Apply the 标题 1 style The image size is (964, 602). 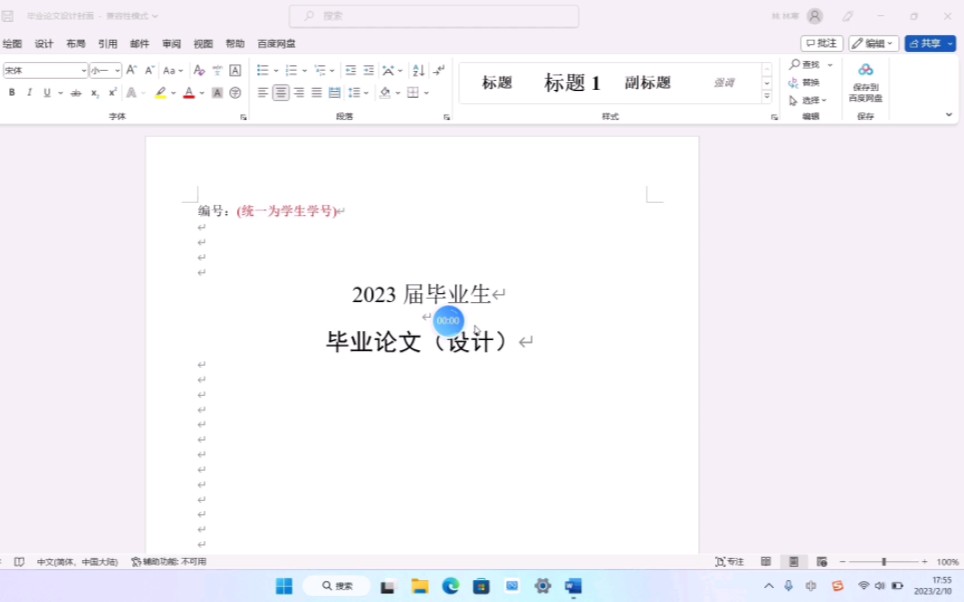[570, 83]
